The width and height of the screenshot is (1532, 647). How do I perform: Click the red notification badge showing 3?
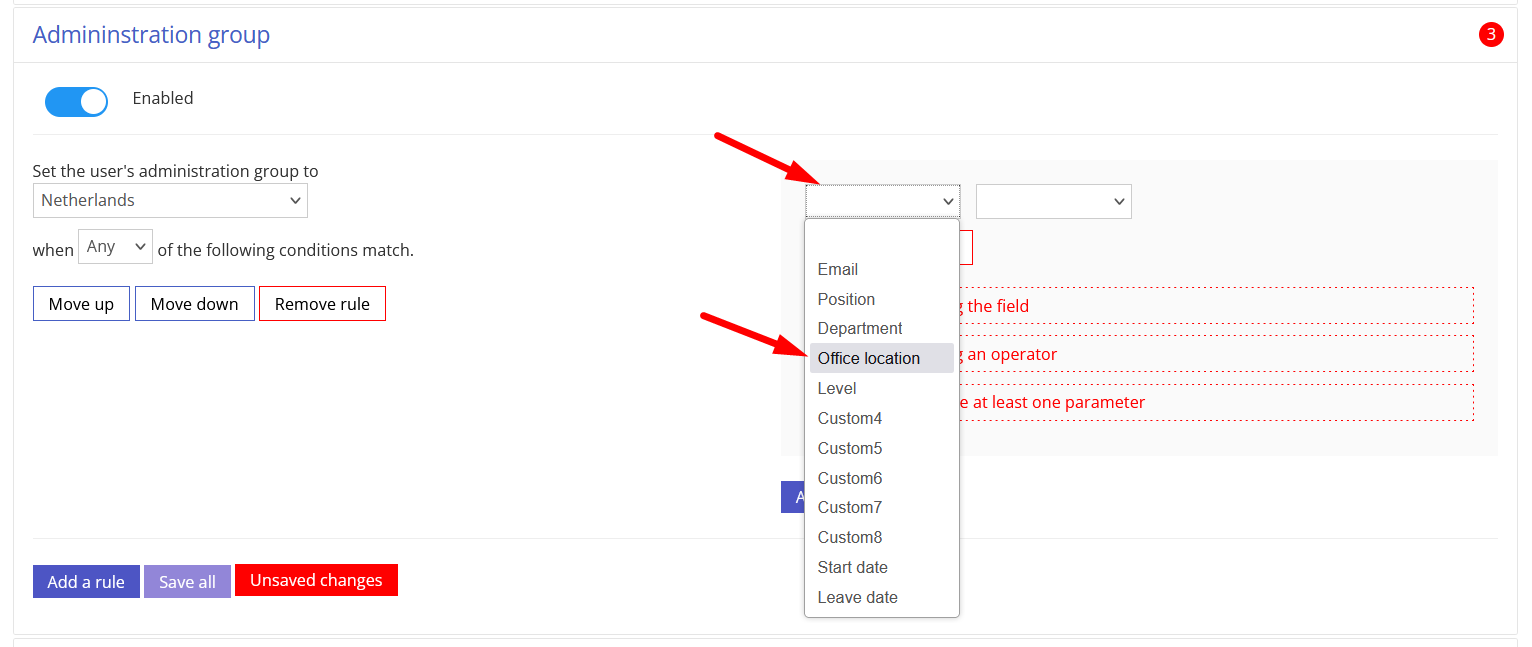click(1491, 35)
